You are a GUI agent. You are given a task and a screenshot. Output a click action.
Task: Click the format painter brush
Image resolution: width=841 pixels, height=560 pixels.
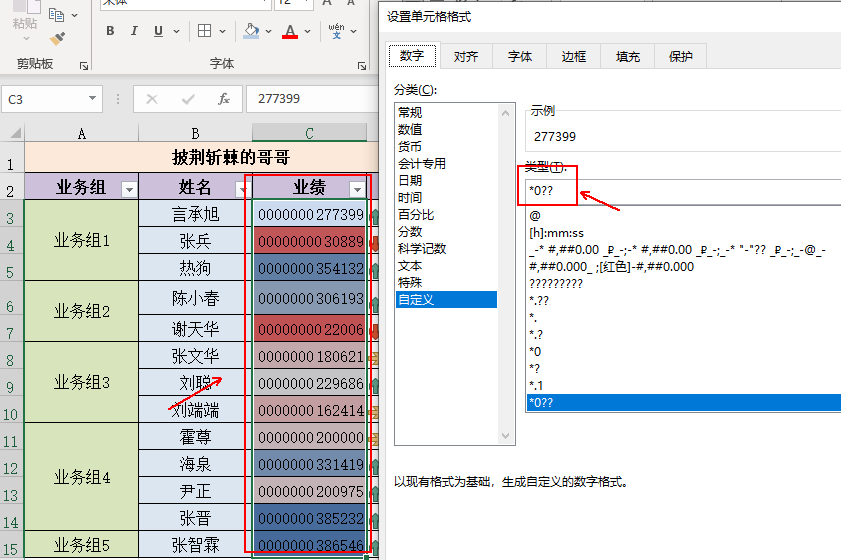pyautogui.click(x=57, y=39)
